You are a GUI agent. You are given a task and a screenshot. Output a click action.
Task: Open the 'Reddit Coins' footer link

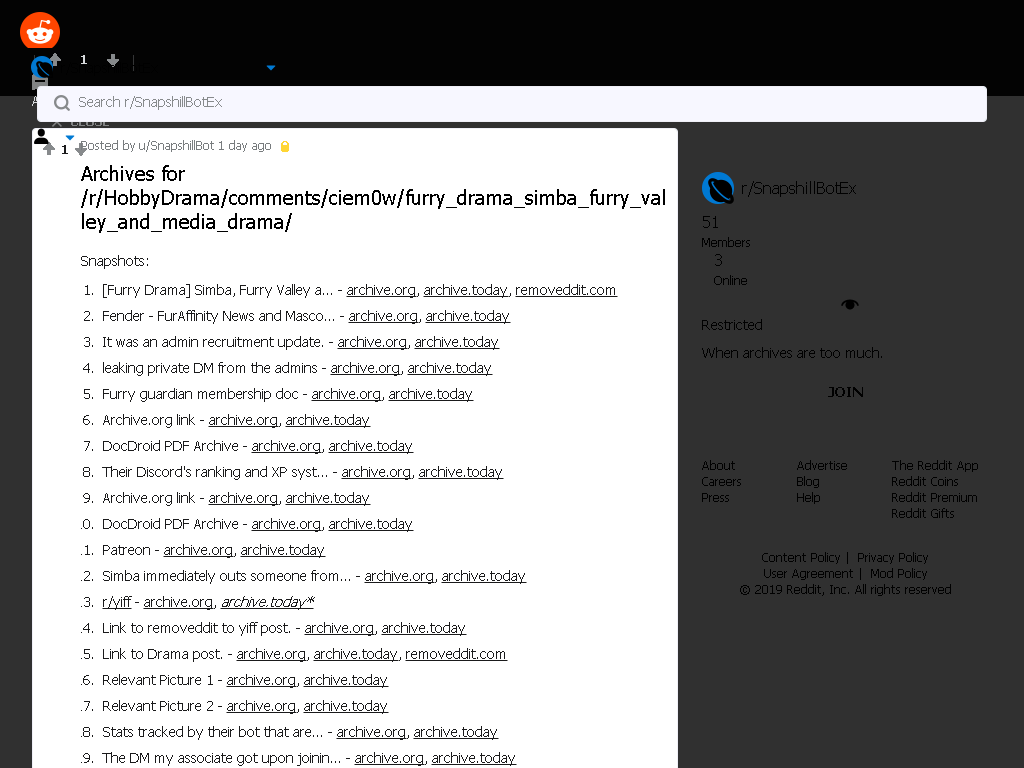(925, 482)
